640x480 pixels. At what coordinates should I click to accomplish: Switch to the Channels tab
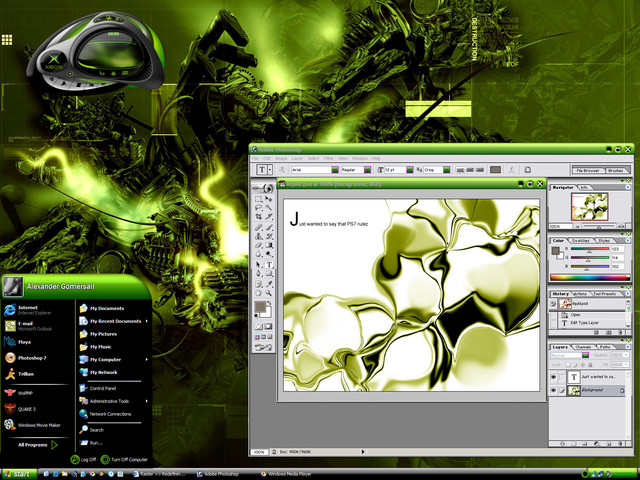pos(581,347)
